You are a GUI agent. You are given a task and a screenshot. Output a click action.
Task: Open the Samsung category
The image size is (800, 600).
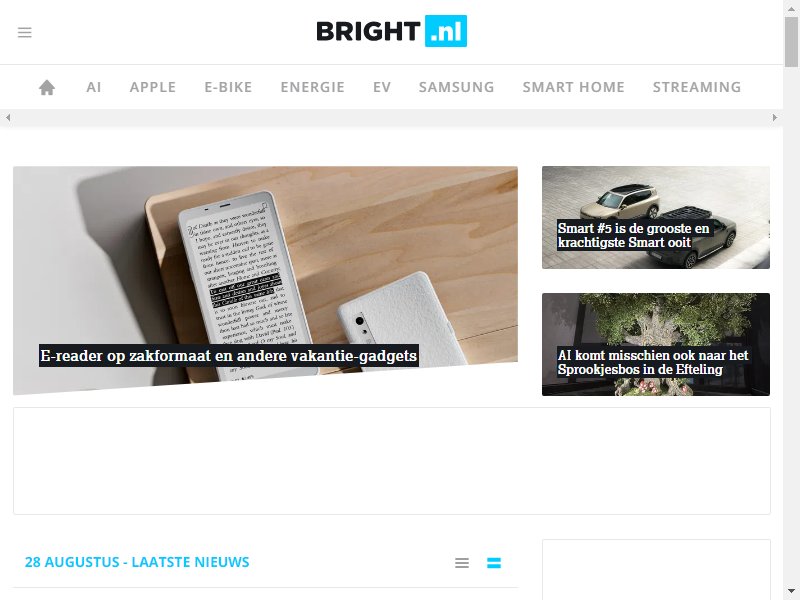[456, 87]
